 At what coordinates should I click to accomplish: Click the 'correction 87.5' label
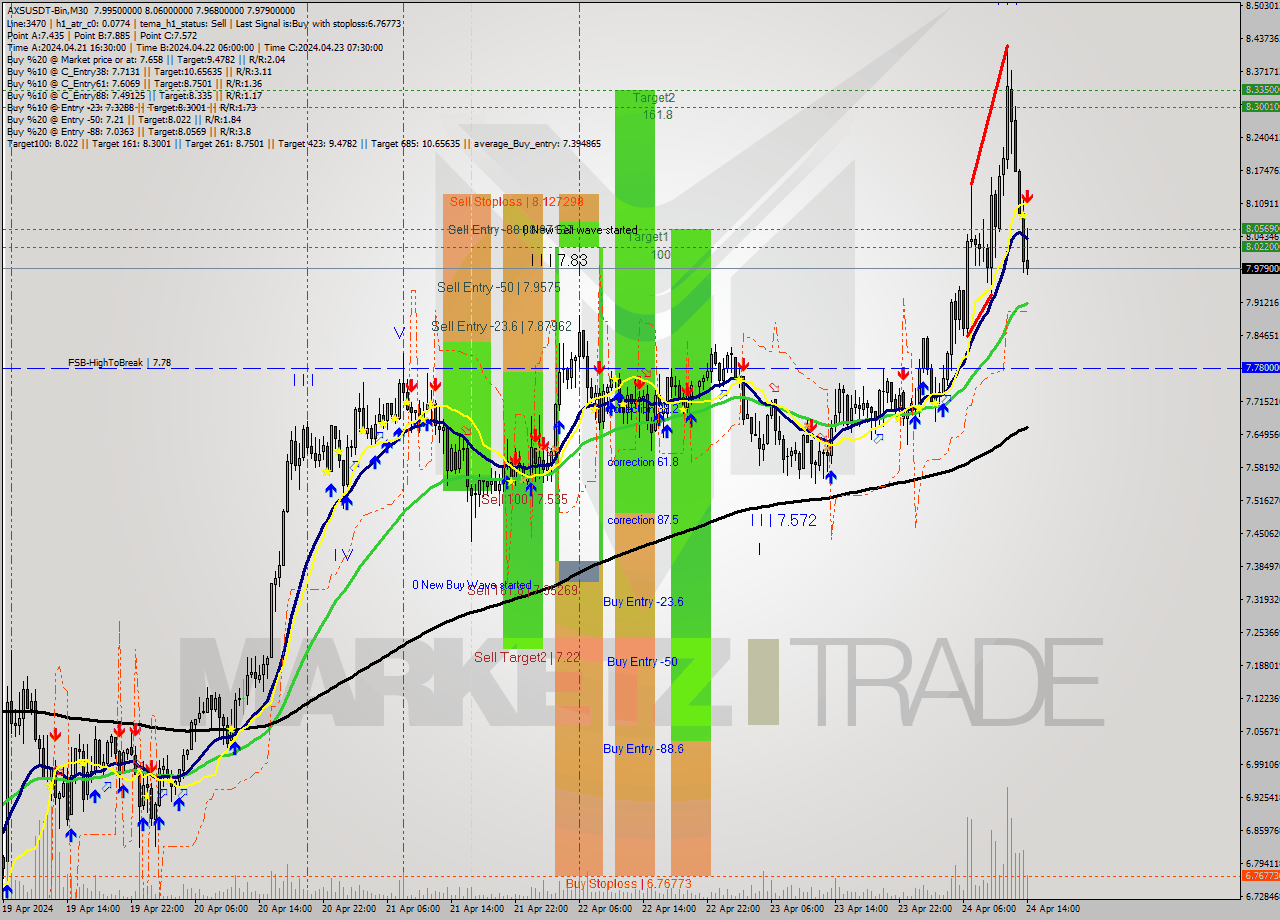(x=643, y=520)
